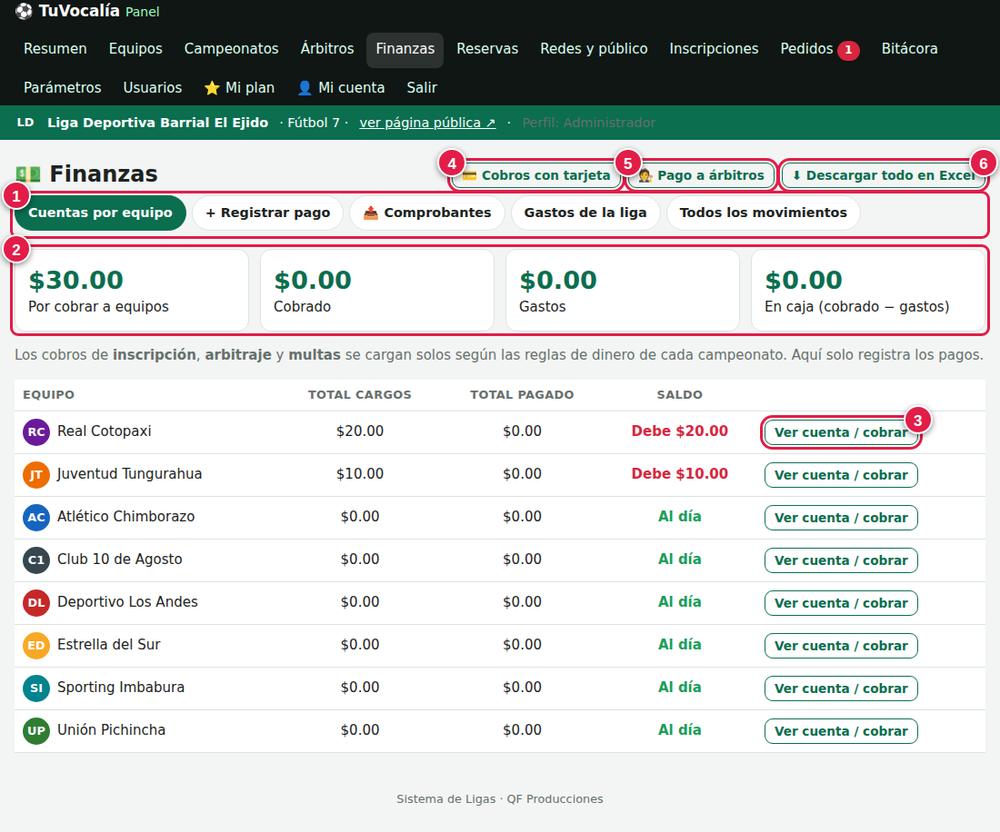Click the Unión Pichincha UP avatar
This screenshot has height=832, width=1000.
(36, 731)
